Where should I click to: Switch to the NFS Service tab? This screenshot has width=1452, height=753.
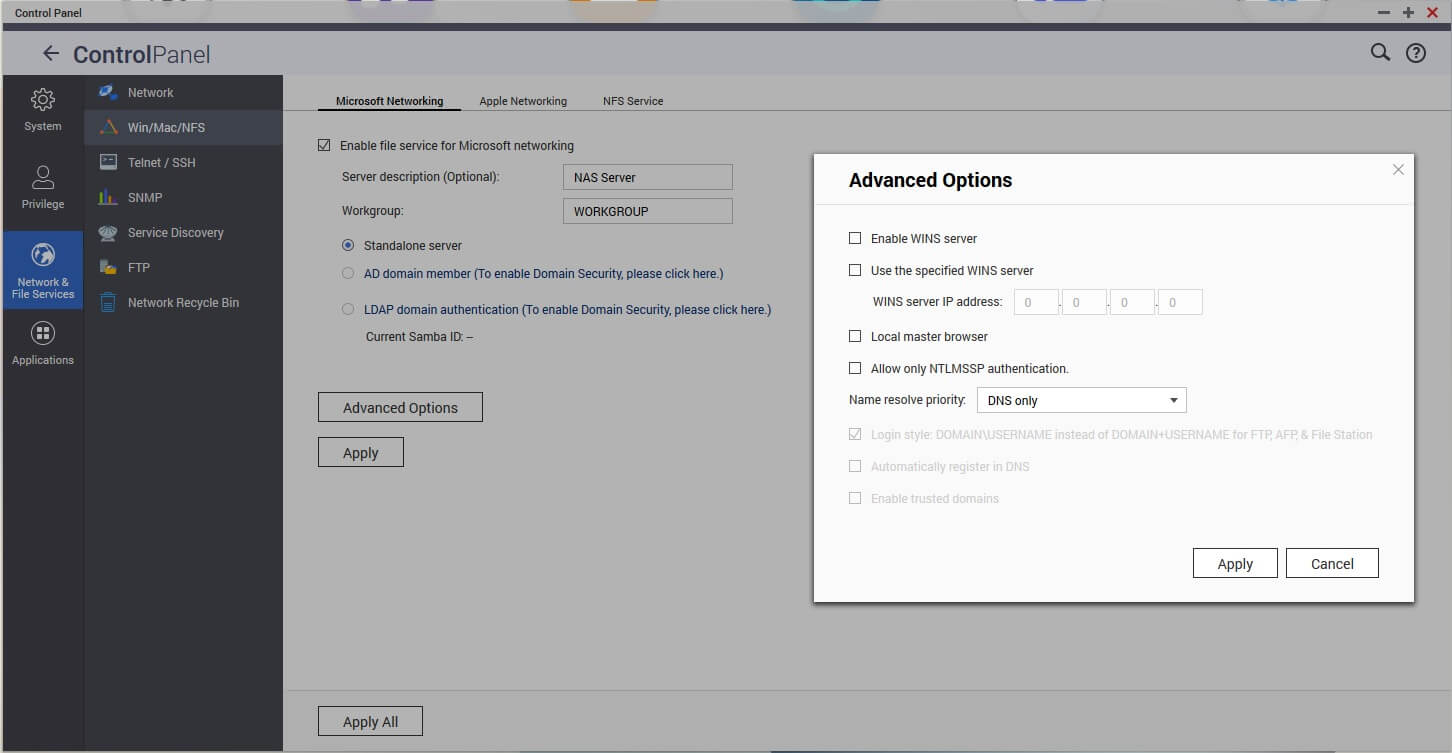coord(633,101)
